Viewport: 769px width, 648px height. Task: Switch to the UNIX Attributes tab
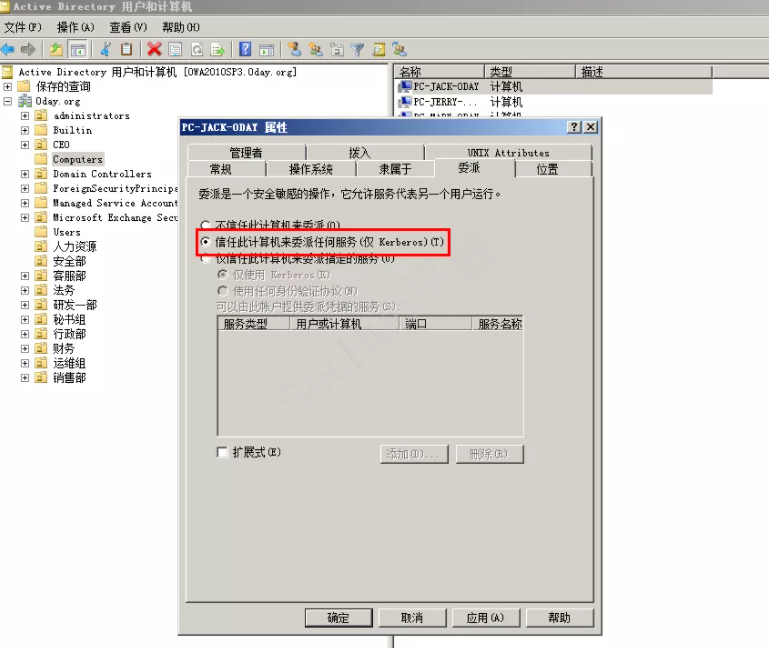[509, 153]
